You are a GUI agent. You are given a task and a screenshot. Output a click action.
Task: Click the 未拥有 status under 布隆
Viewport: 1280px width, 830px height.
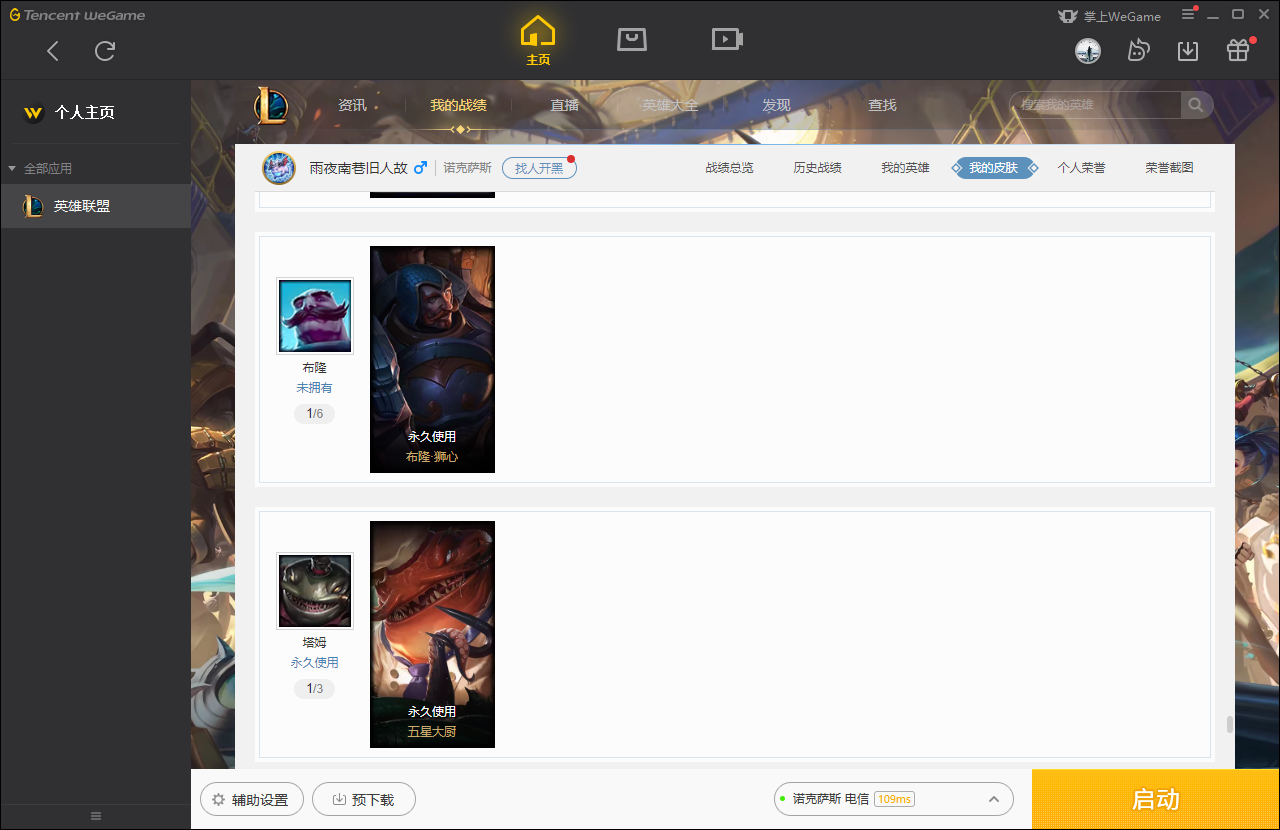pyautogui.click(x=314, y=388)
